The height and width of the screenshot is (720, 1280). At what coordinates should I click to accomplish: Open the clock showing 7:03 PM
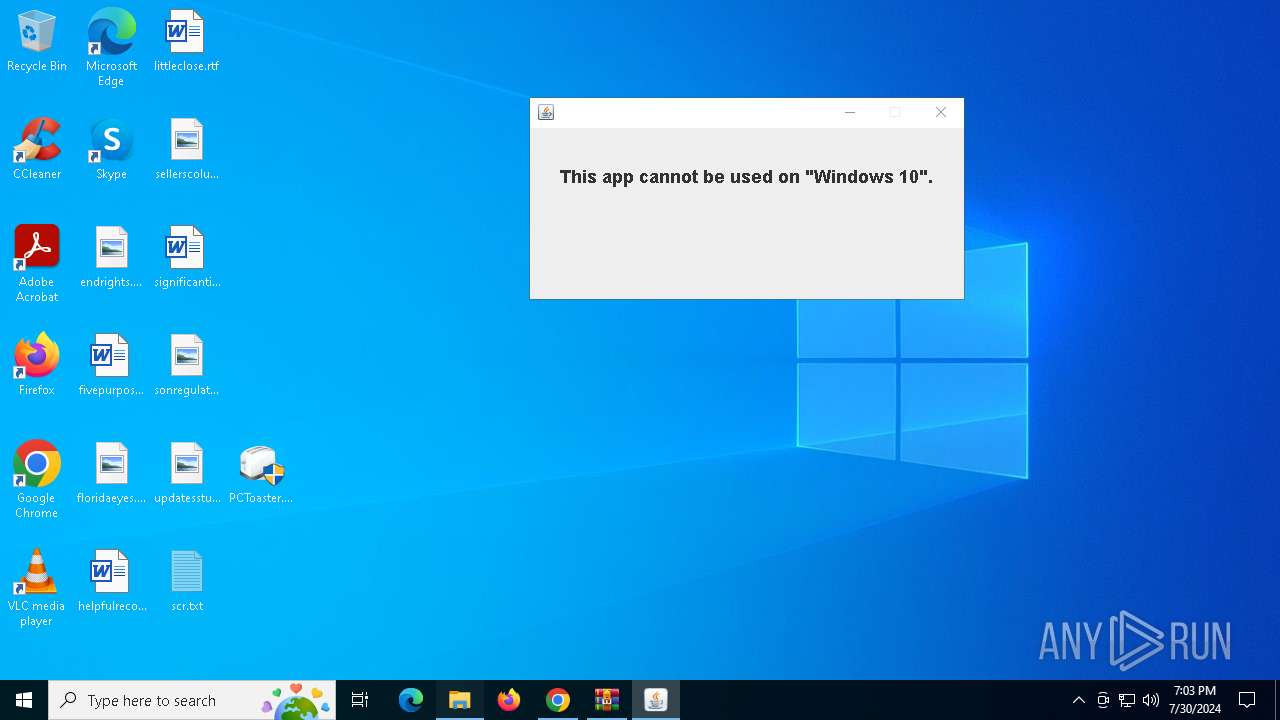tap(1195, 700)
